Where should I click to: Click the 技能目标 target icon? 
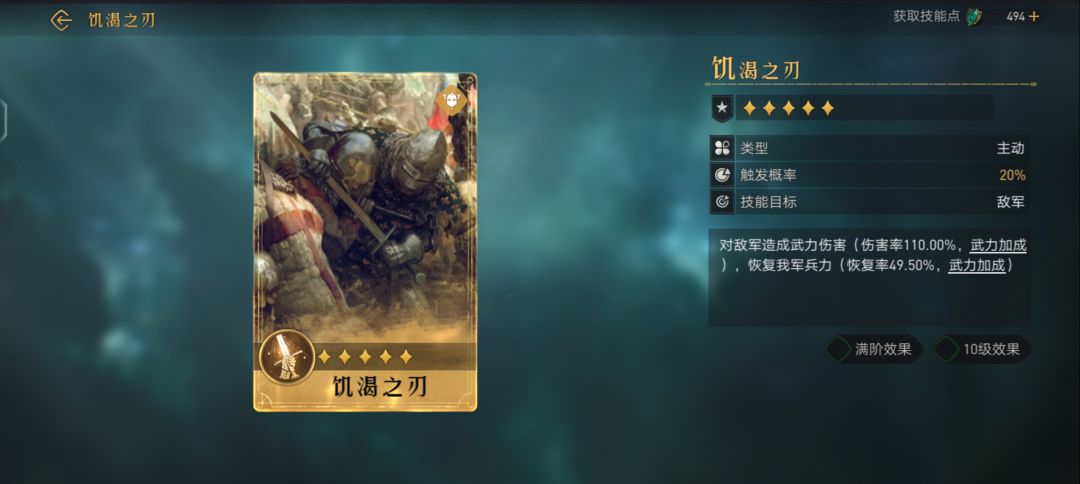(722, 202)
